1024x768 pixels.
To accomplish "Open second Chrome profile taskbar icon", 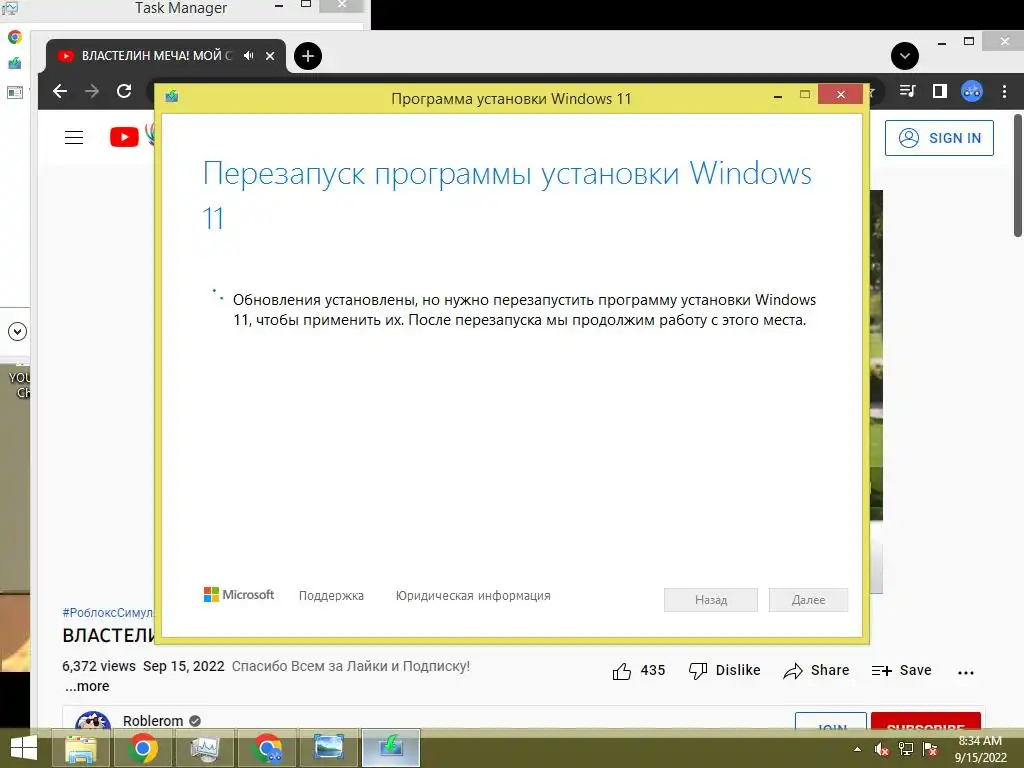I will coord(266,748).
